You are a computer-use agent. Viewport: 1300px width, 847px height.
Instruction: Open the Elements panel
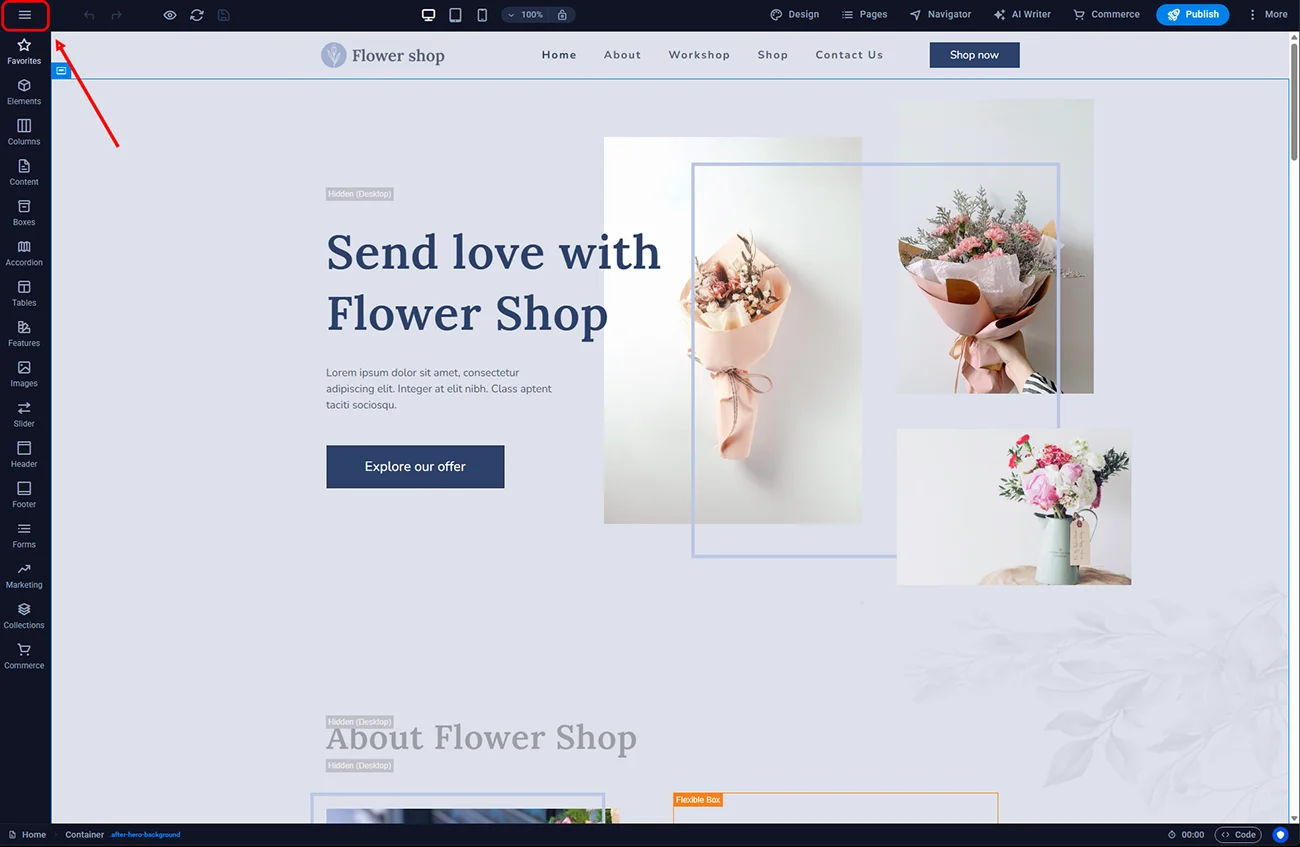pyautogui.click(x=23, y=93)
